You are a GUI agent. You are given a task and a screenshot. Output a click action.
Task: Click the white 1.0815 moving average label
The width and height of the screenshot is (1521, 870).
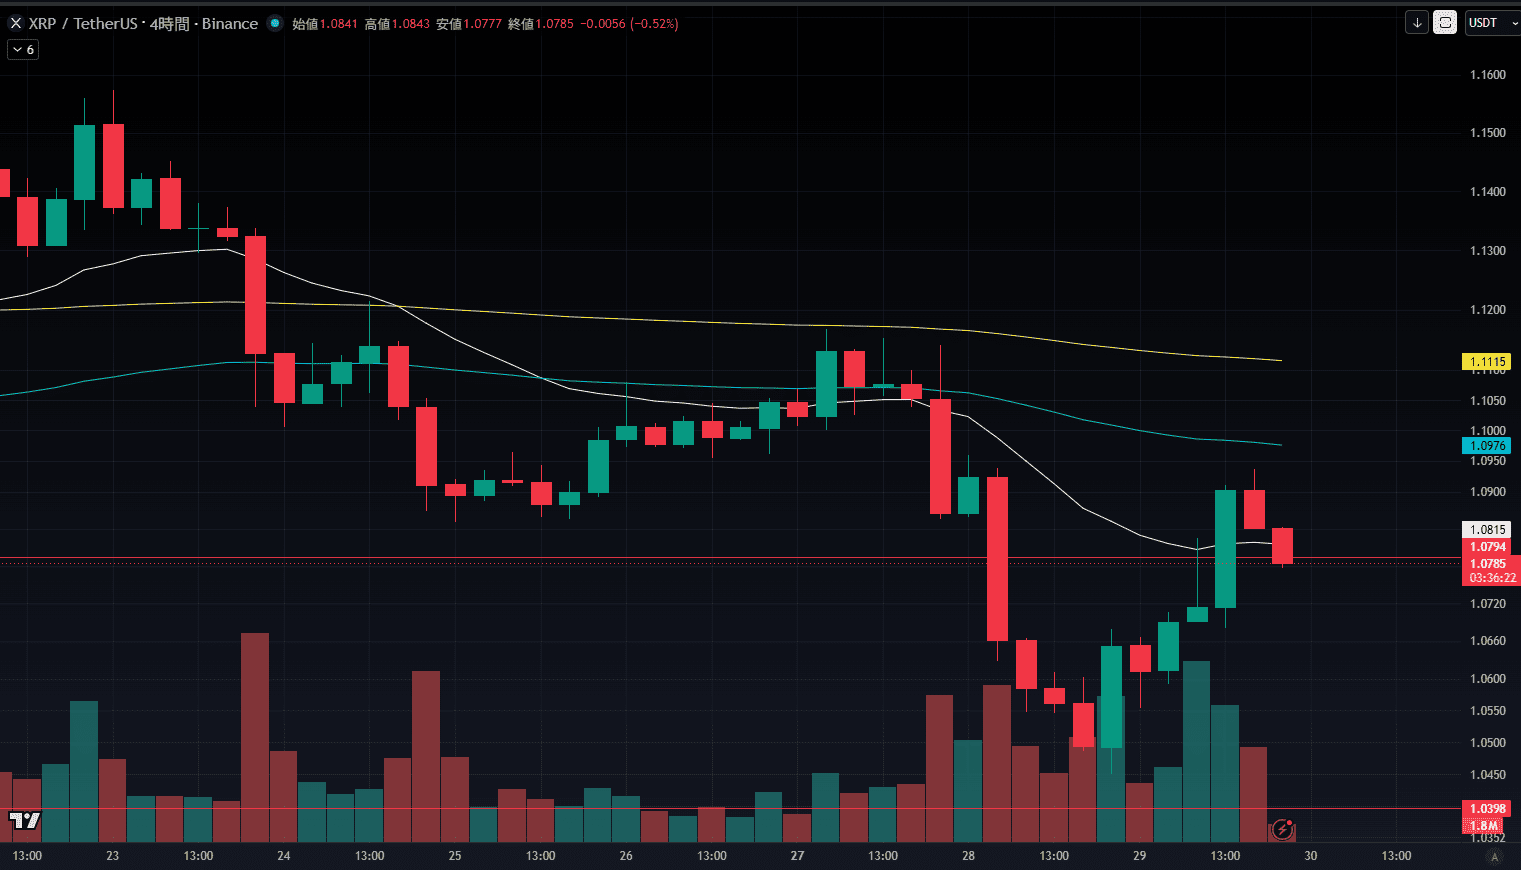(1486, 530)
